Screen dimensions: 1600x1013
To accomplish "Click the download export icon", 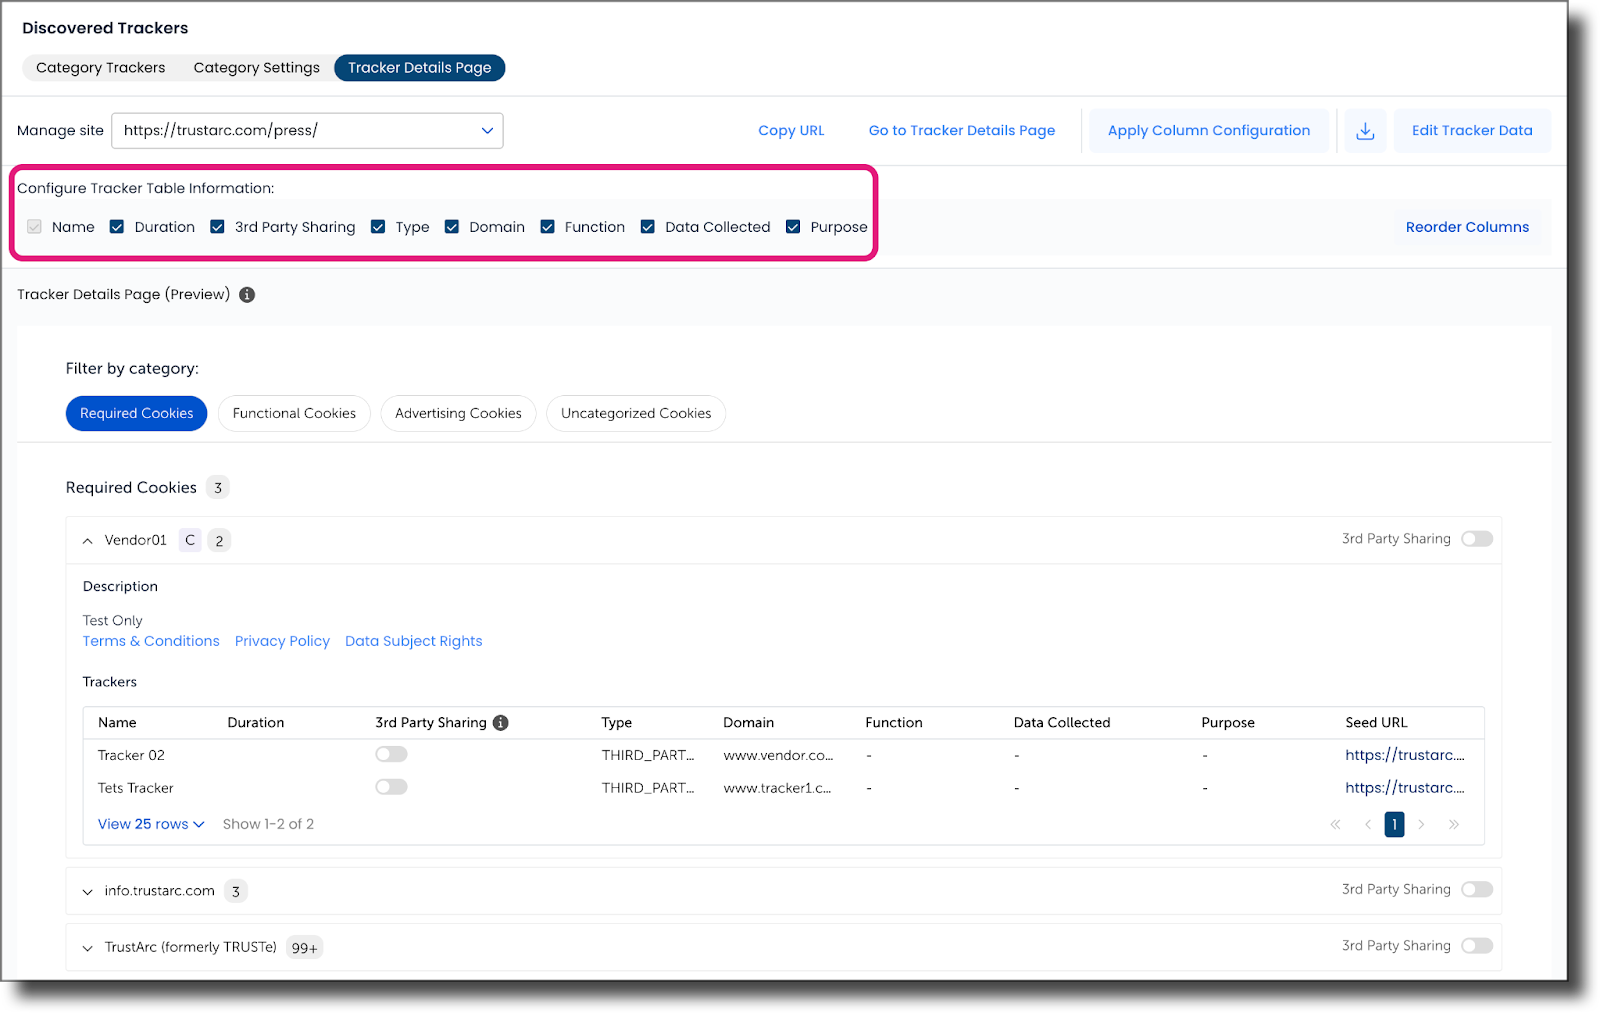I will pyautogui.click(x=1365, y=130).
